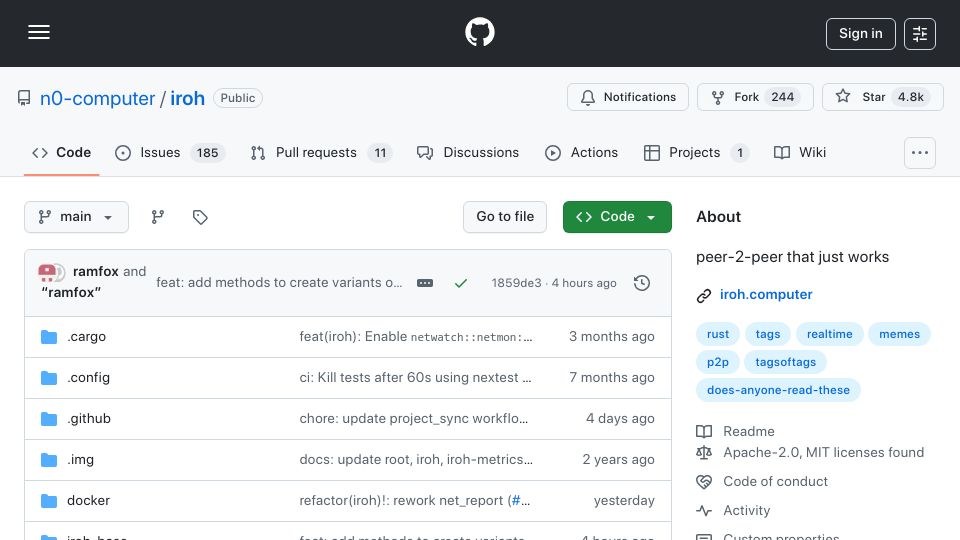Screen dimensions: 960x540
Task: Open the Discussions tab
Action: click(x=468, y=152)
